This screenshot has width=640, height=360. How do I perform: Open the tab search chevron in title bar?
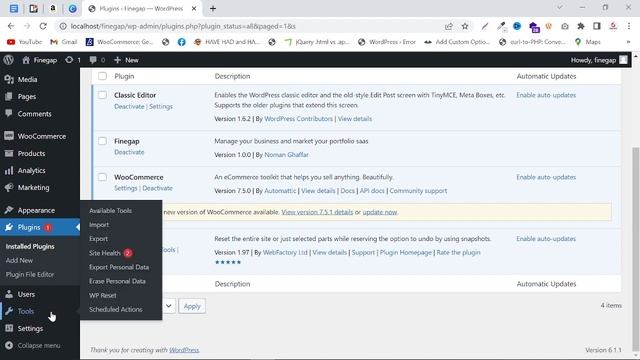click(x=560, y=7)
